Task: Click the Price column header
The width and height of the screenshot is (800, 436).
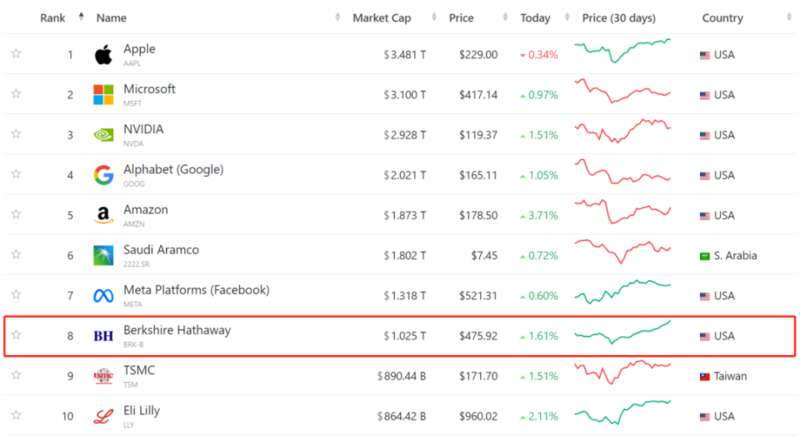Action: [x=461, y=18]
